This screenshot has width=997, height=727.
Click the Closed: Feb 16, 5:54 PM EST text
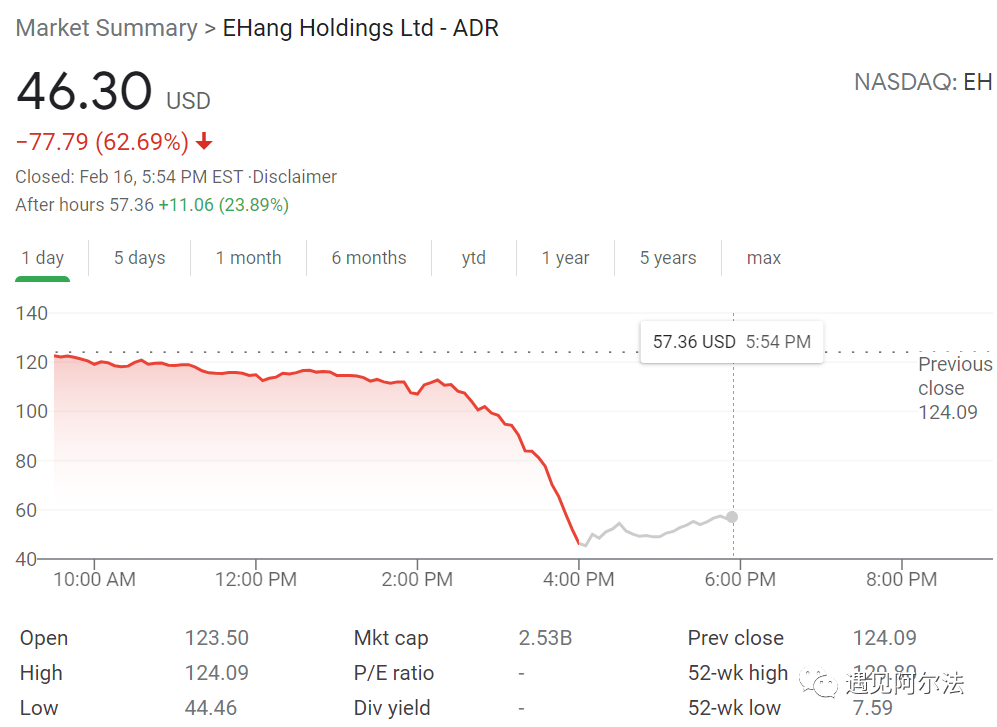coord(129,177)
